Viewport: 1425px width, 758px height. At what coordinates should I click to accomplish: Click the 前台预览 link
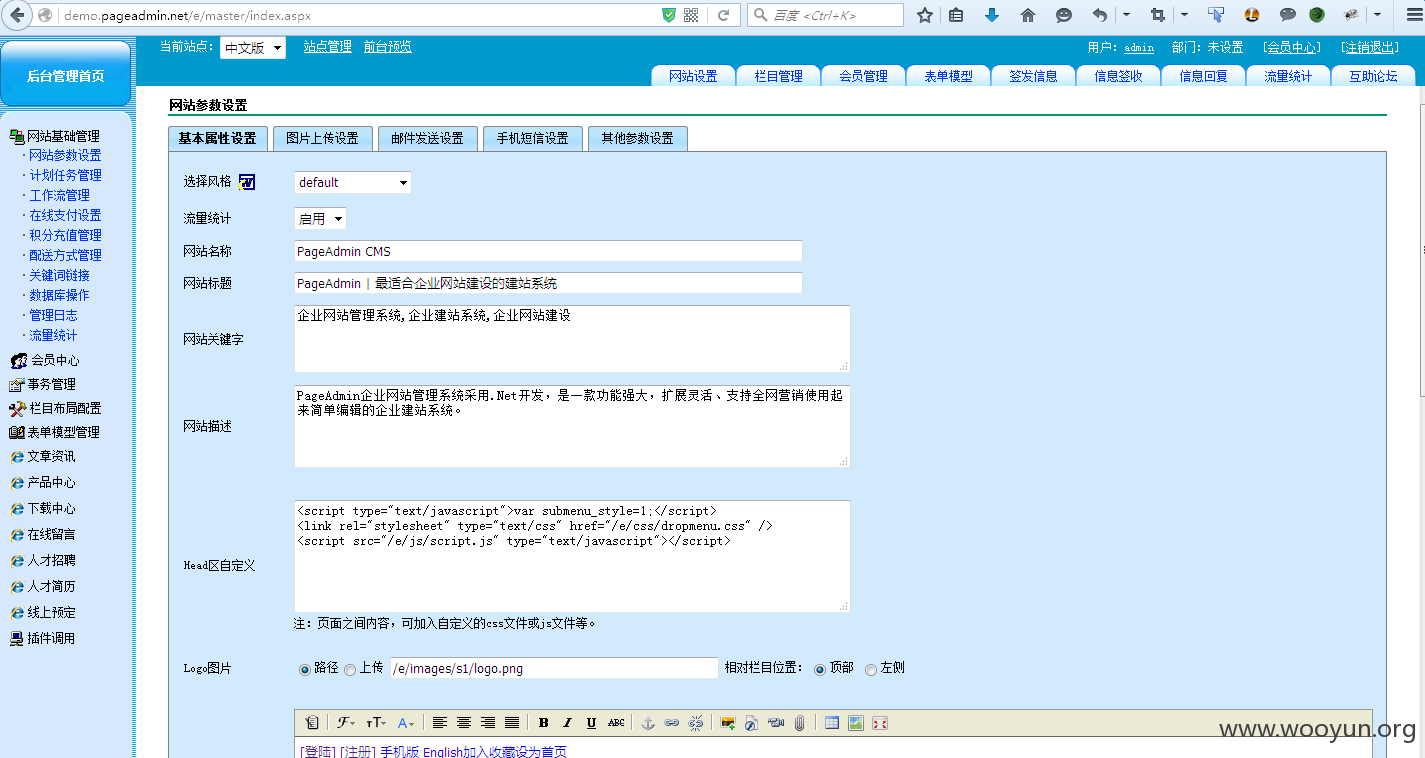tap(387, 47)
